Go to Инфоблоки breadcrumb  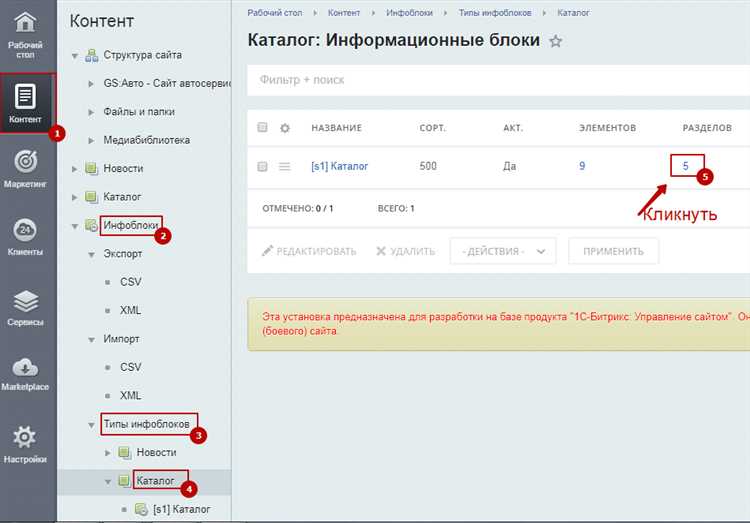click(409, 13)
